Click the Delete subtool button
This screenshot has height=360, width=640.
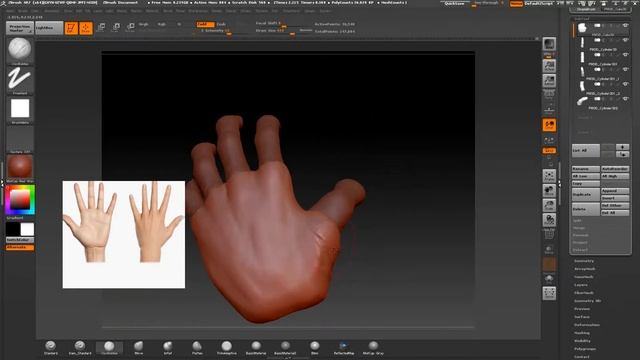coord(586,209)
